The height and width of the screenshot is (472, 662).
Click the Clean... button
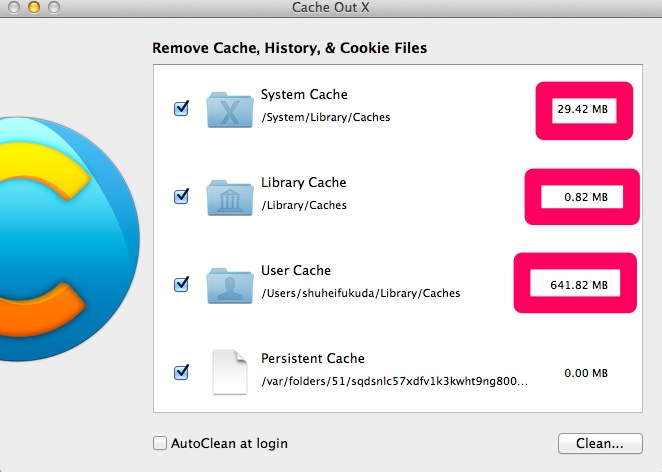tap(600, 443)
